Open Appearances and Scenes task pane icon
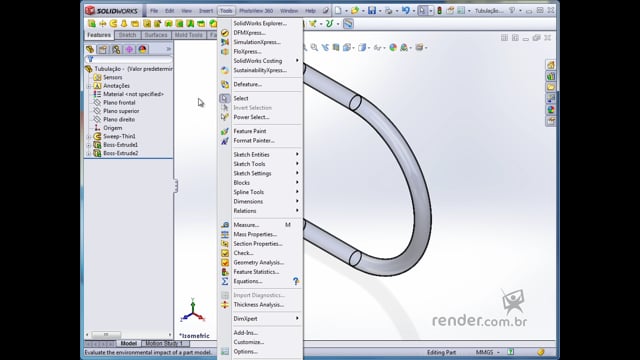640x360 pixels. [x=551, y=110]
